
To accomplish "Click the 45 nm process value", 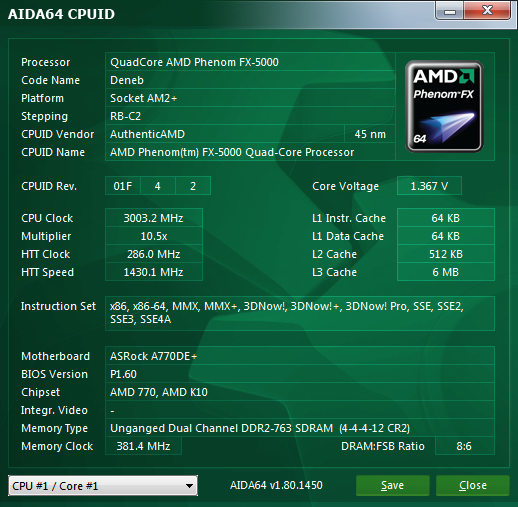I will [x=370, y=134].
